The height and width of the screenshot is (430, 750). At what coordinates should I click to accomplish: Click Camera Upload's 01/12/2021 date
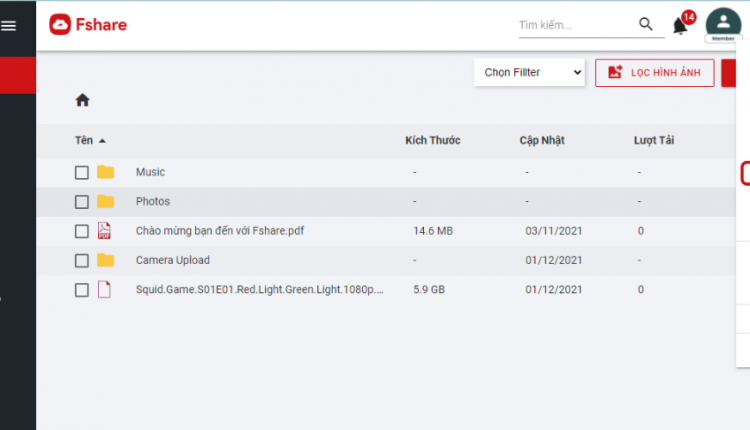click(x=553, y=260)
